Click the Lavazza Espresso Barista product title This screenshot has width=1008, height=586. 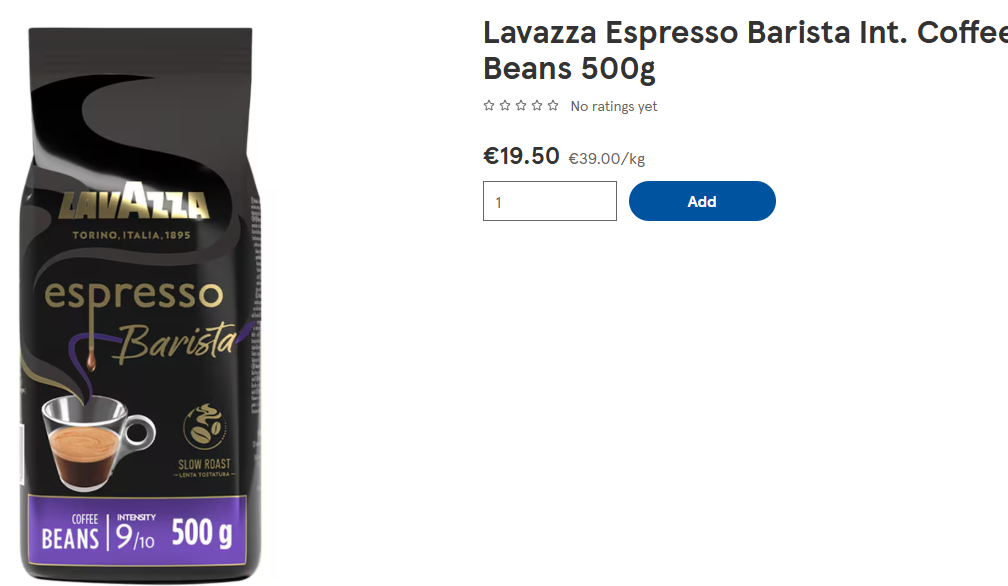(745, 50)
